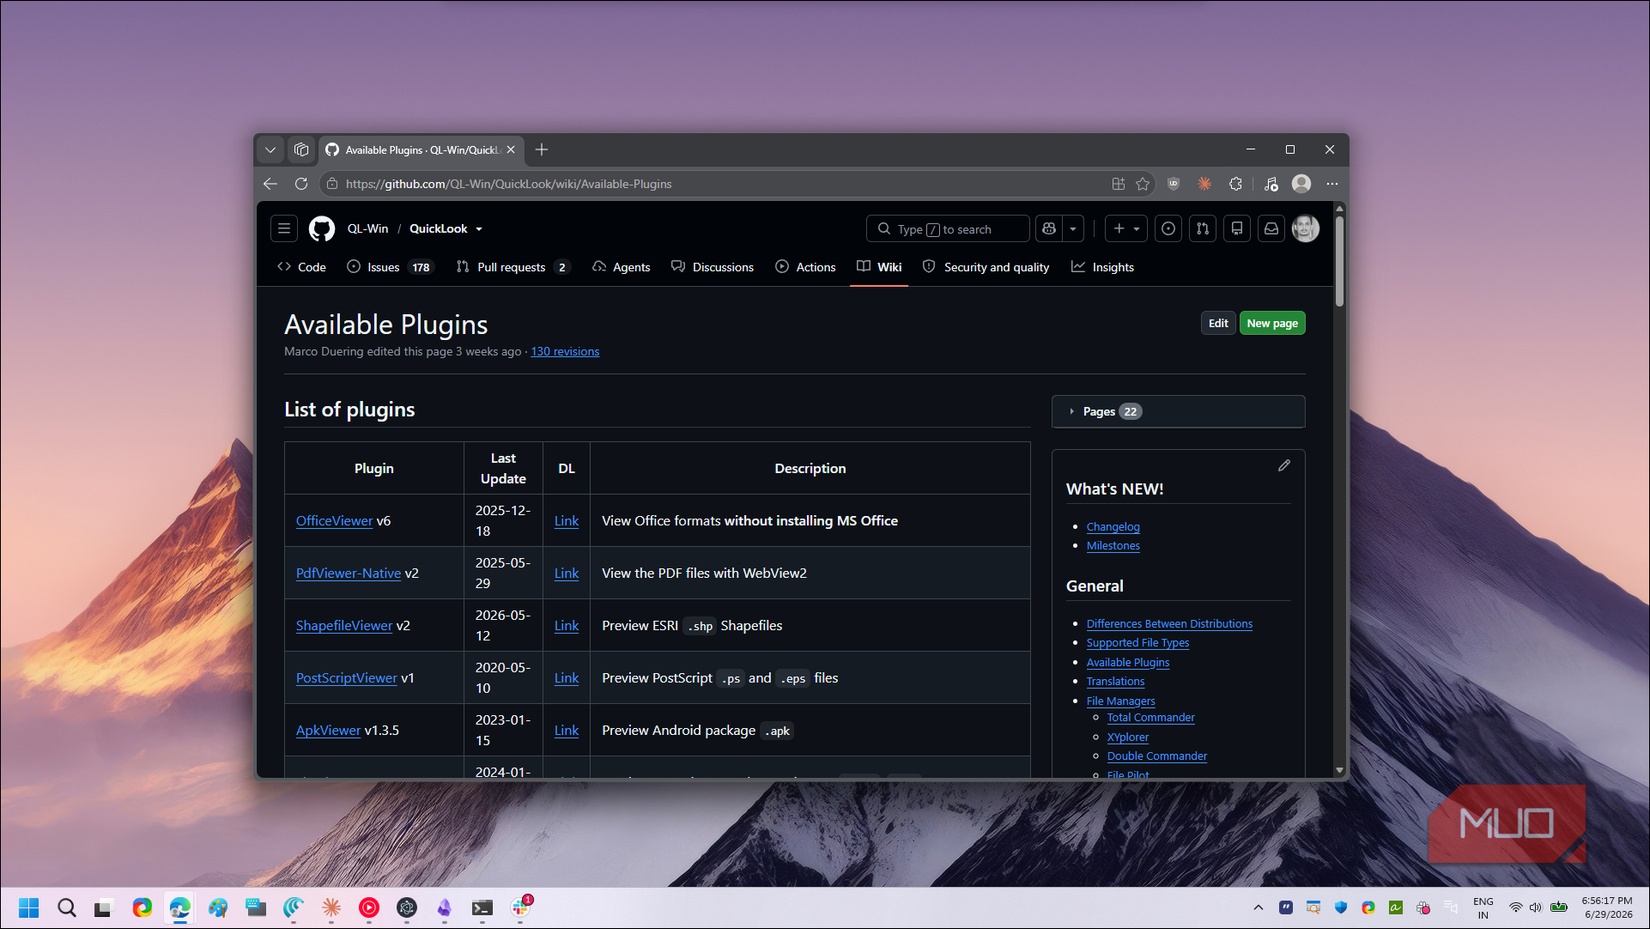Open the ShapefileViewer plugin link
This screenshot has height=929, width=1650.
pyautogui.click(x=344, y=626)
